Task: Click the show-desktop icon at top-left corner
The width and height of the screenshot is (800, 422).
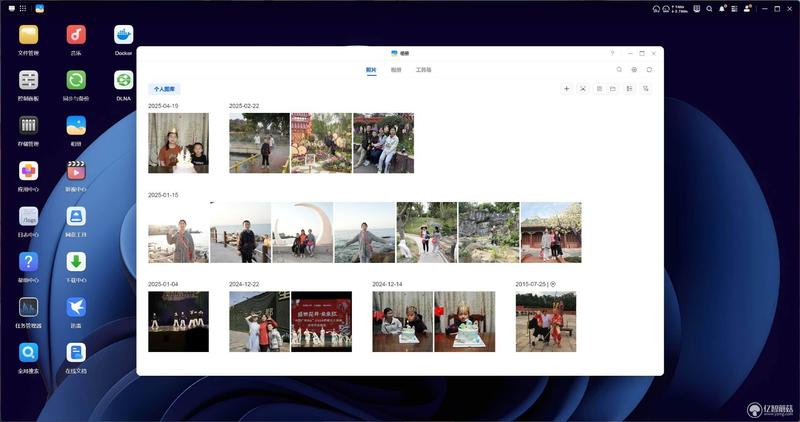Action: click(x=12, y=9)
